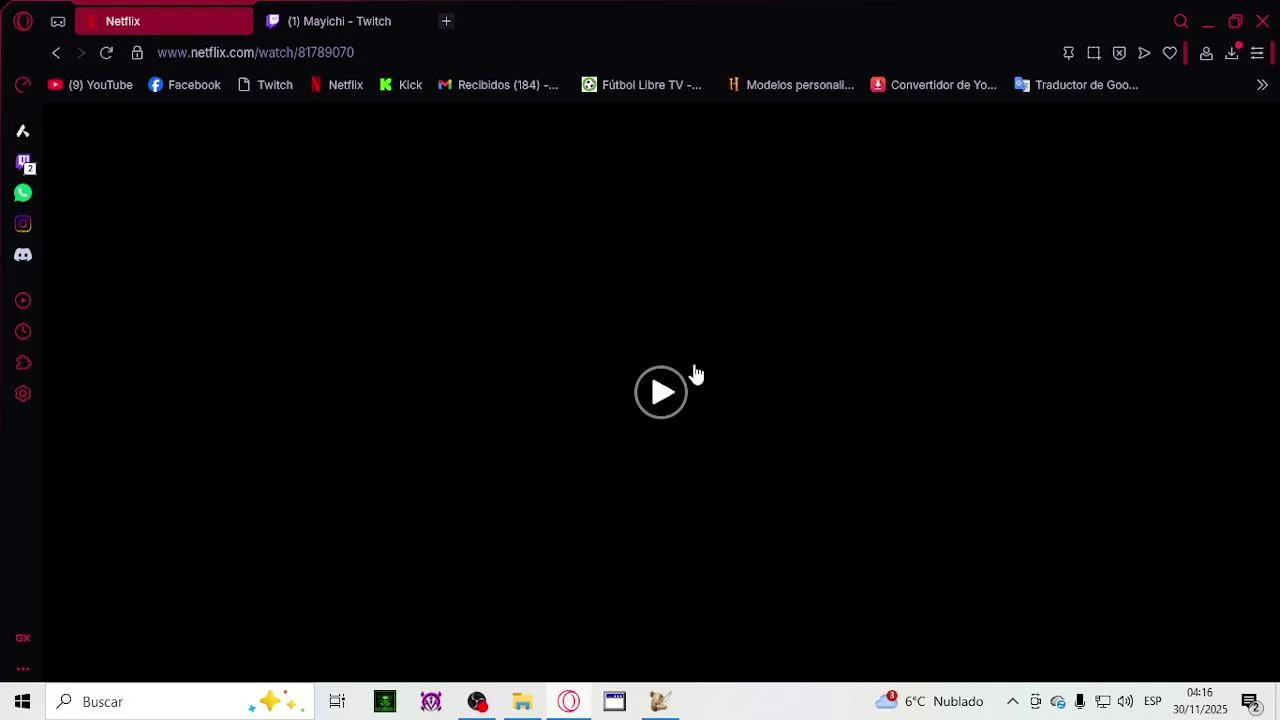Open a new tab
This screenshot has height=720, width=1280.
pyautogui.click(x=446, y=21)
